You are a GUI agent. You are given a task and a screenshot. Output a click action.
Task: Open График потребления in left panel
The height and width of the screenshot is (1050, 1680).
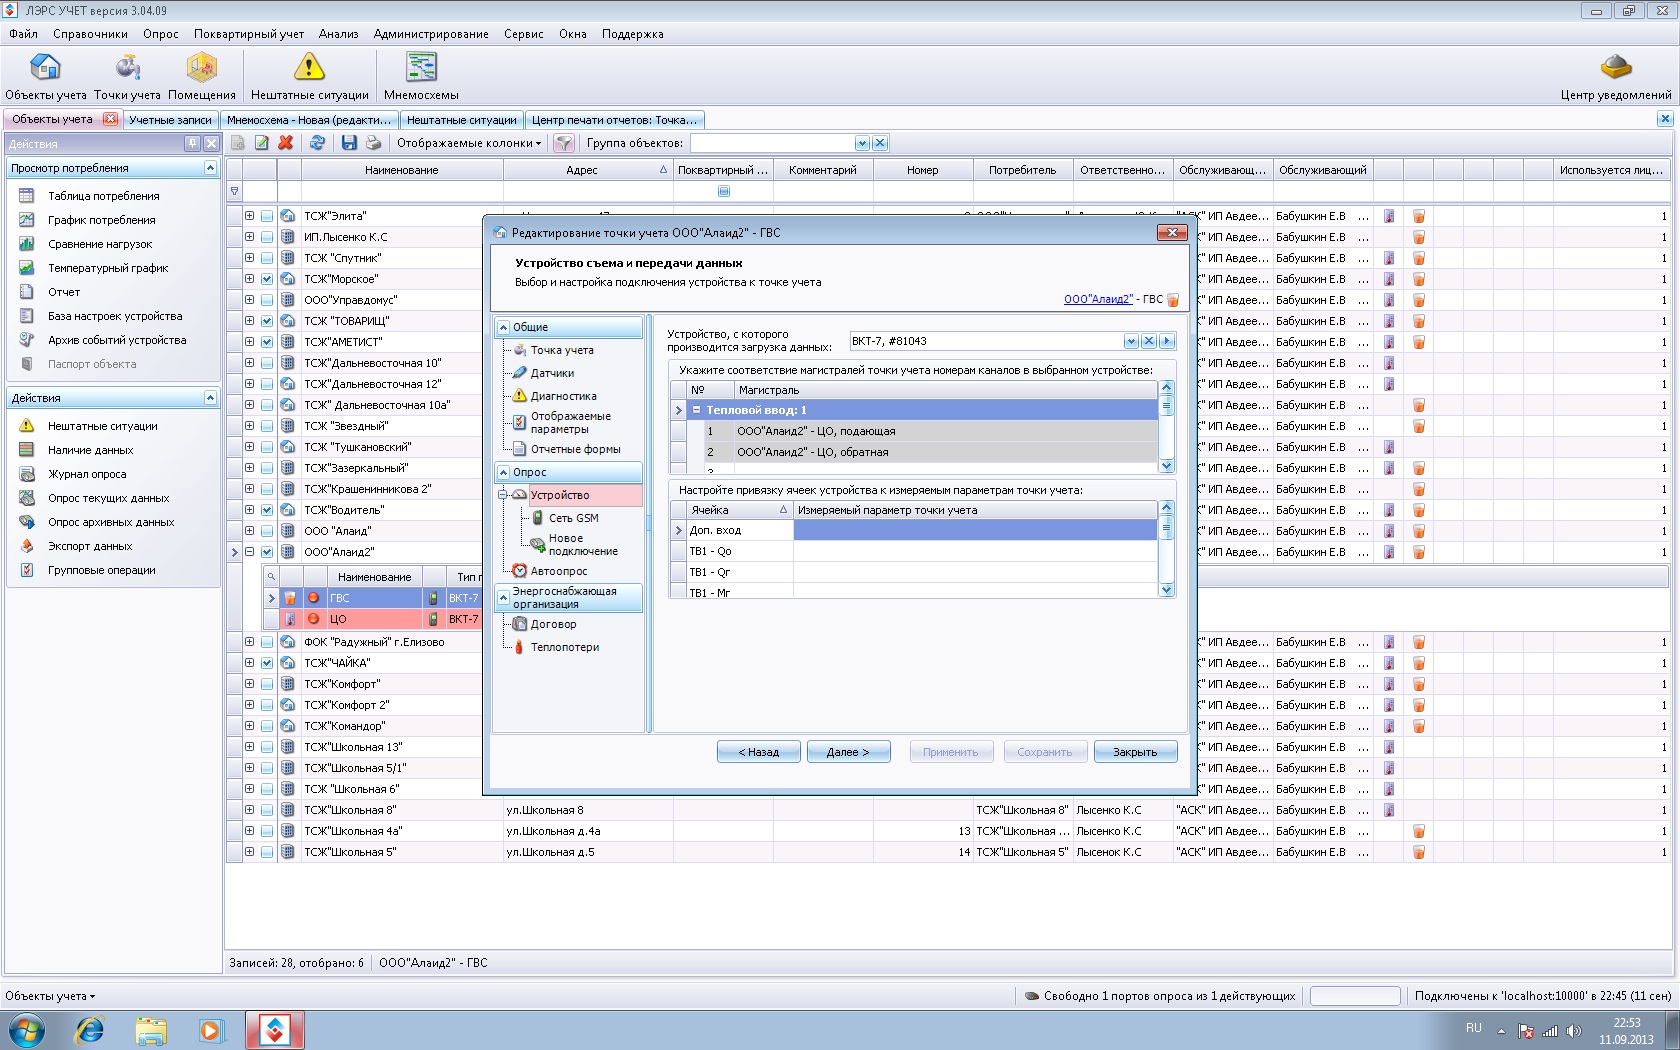click(x=101, y=220)
